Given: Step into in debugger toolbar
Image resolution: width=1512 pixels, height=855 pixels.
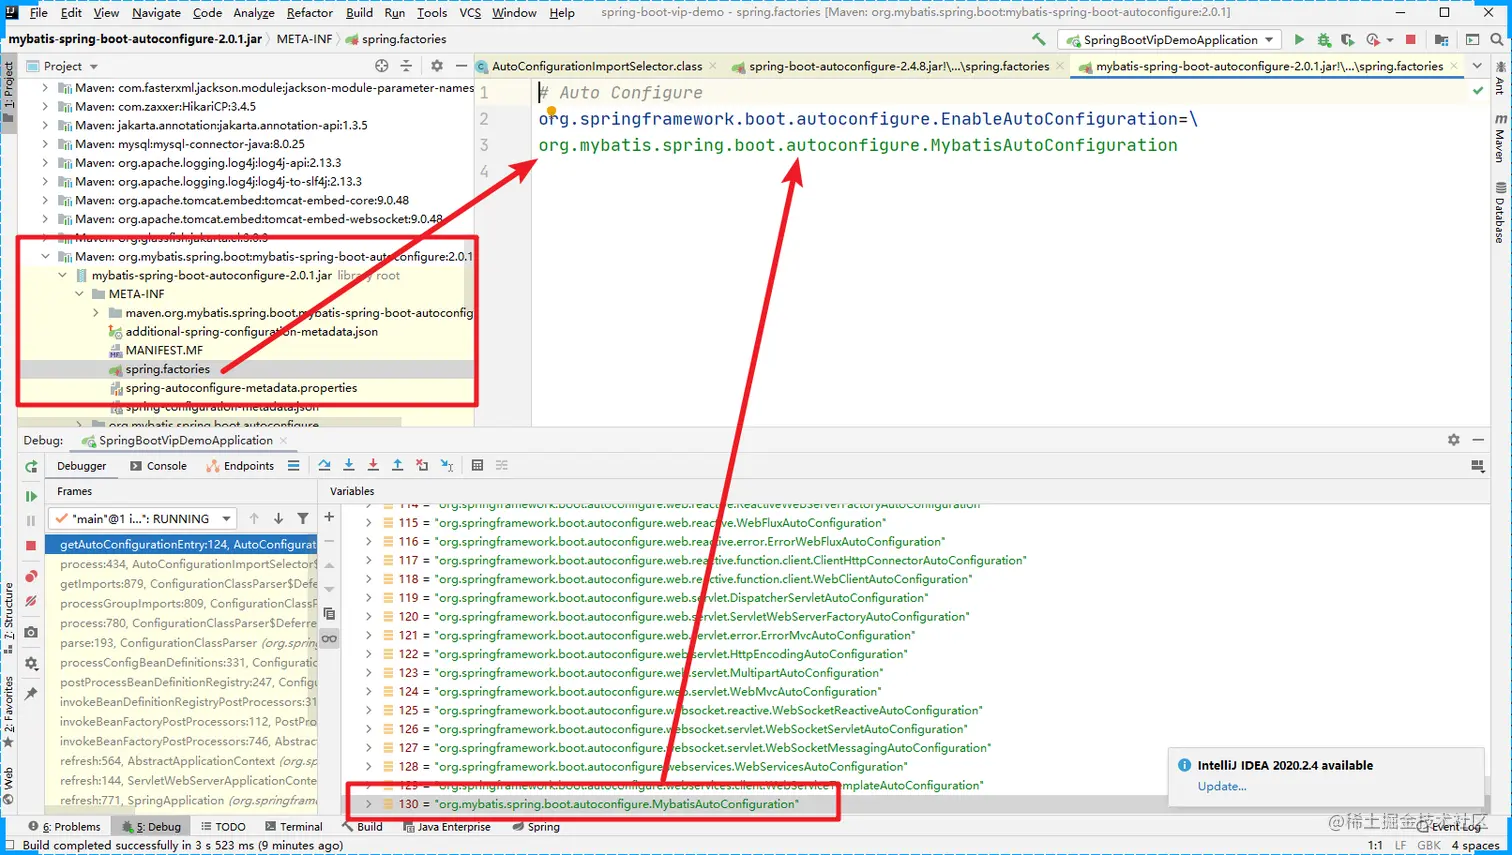Looking at the screenshot, I should (349, 466).
